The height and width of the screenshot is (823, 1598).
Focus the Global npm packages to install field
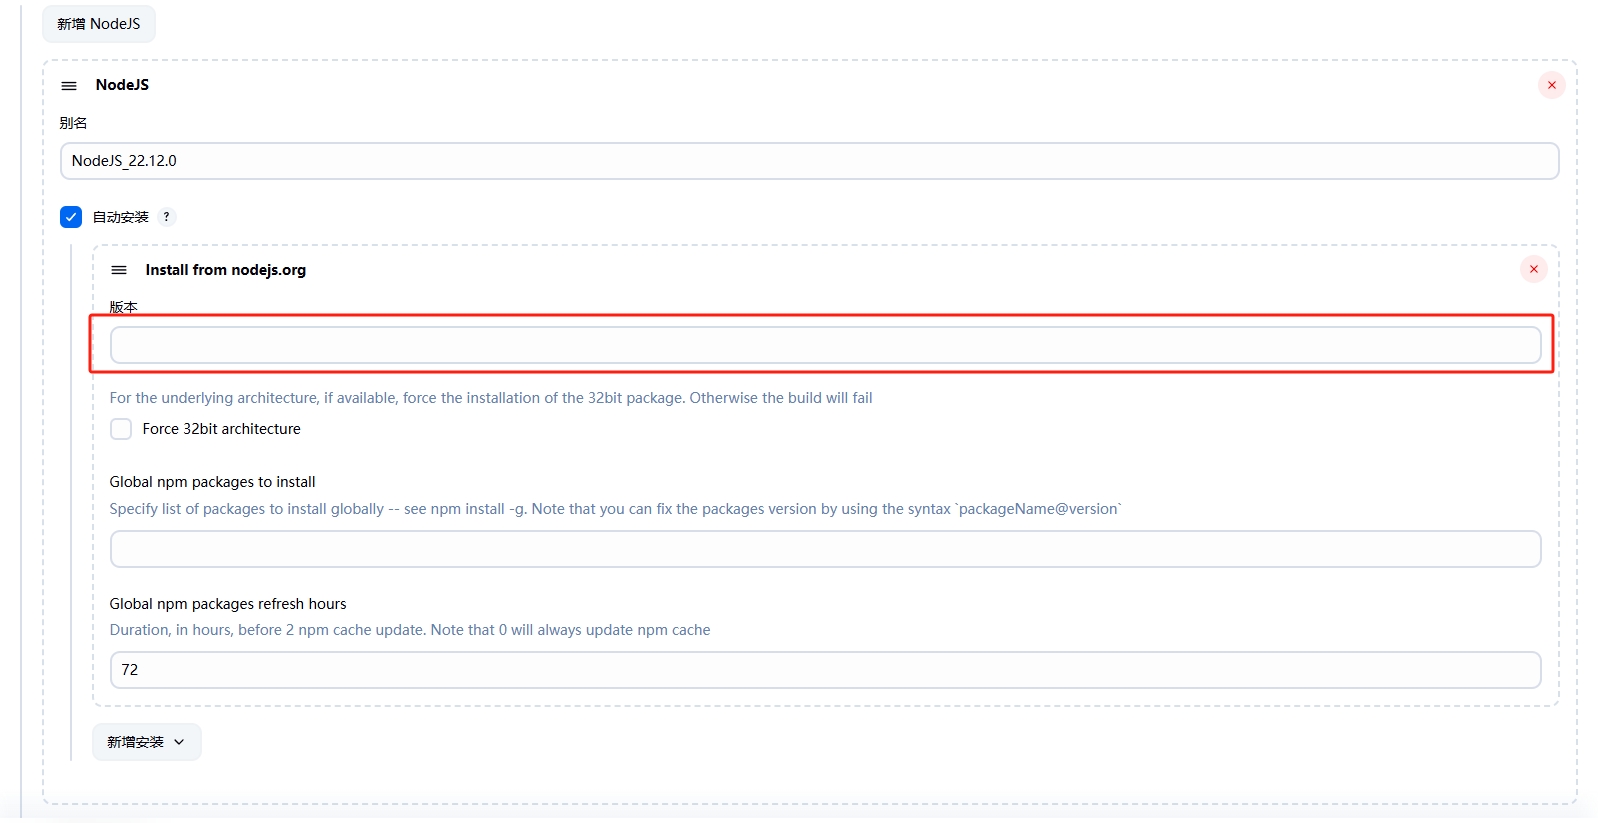[824, 549]
